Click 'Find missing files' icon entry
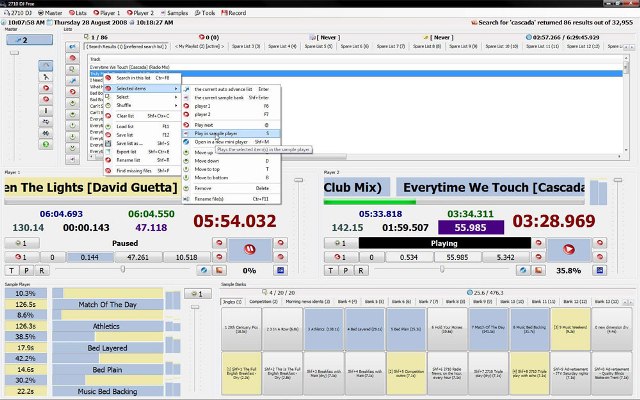 (109, 171)
